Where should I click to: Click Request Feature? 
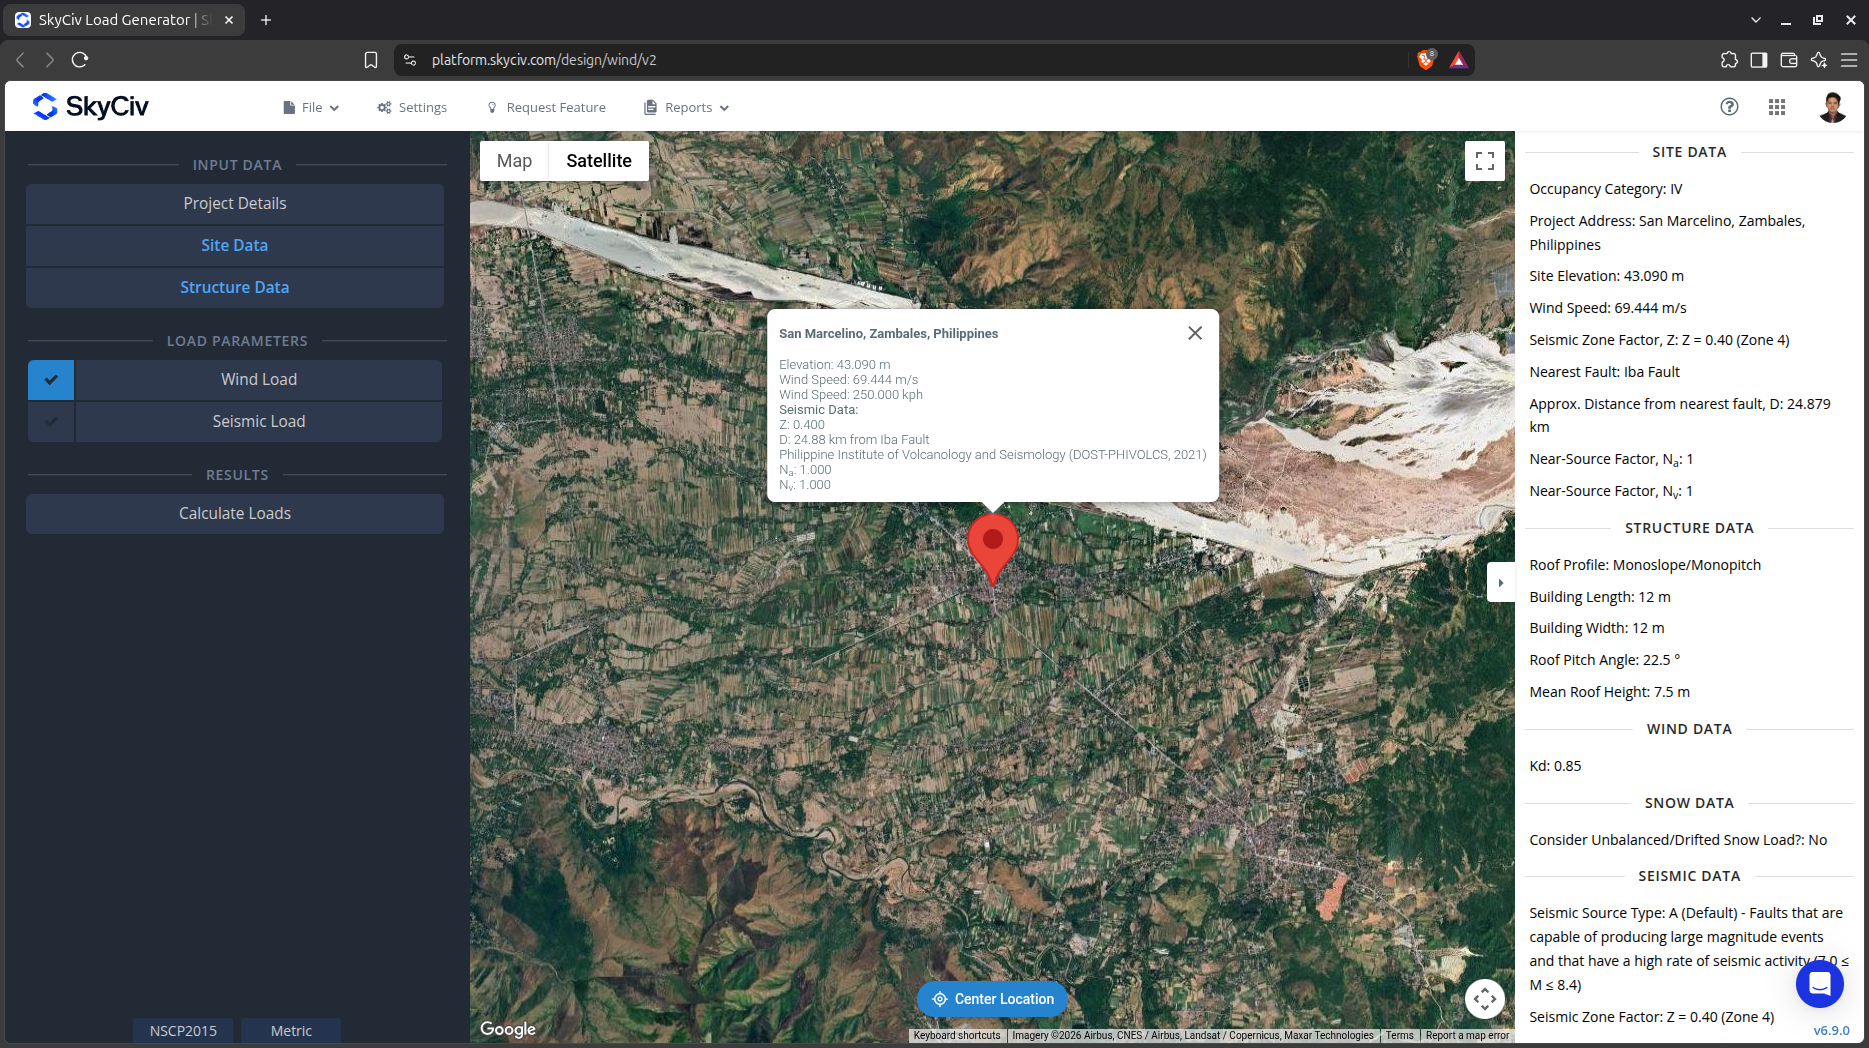click(546, 107)
